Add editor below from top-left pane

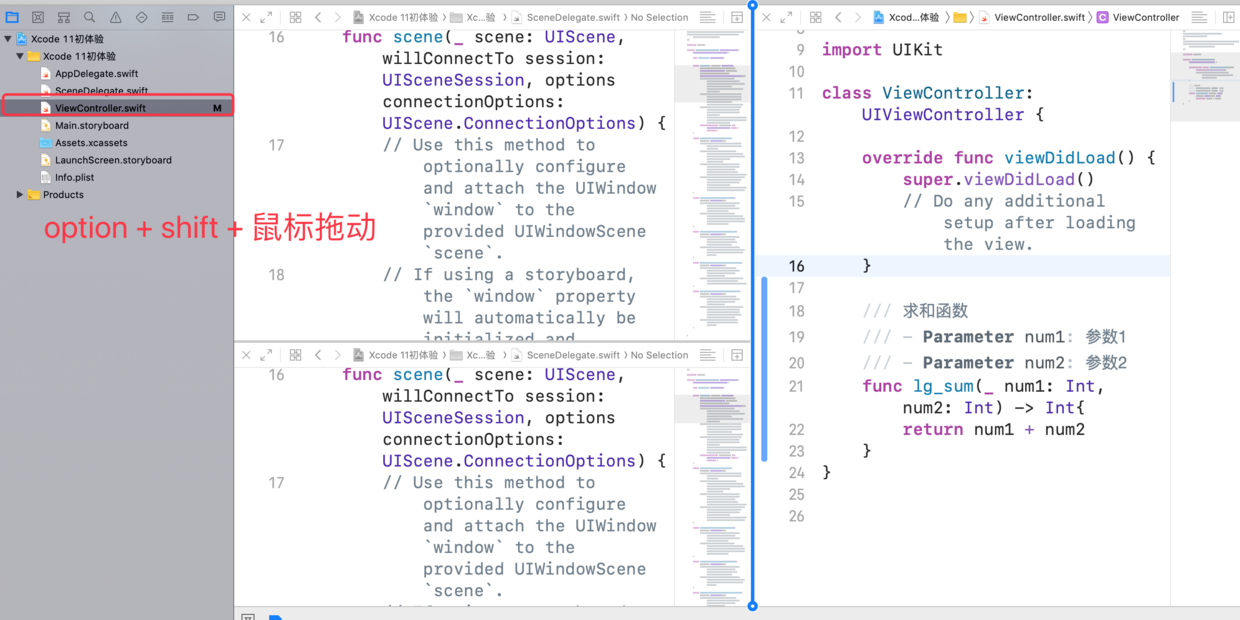pos(737,17)
